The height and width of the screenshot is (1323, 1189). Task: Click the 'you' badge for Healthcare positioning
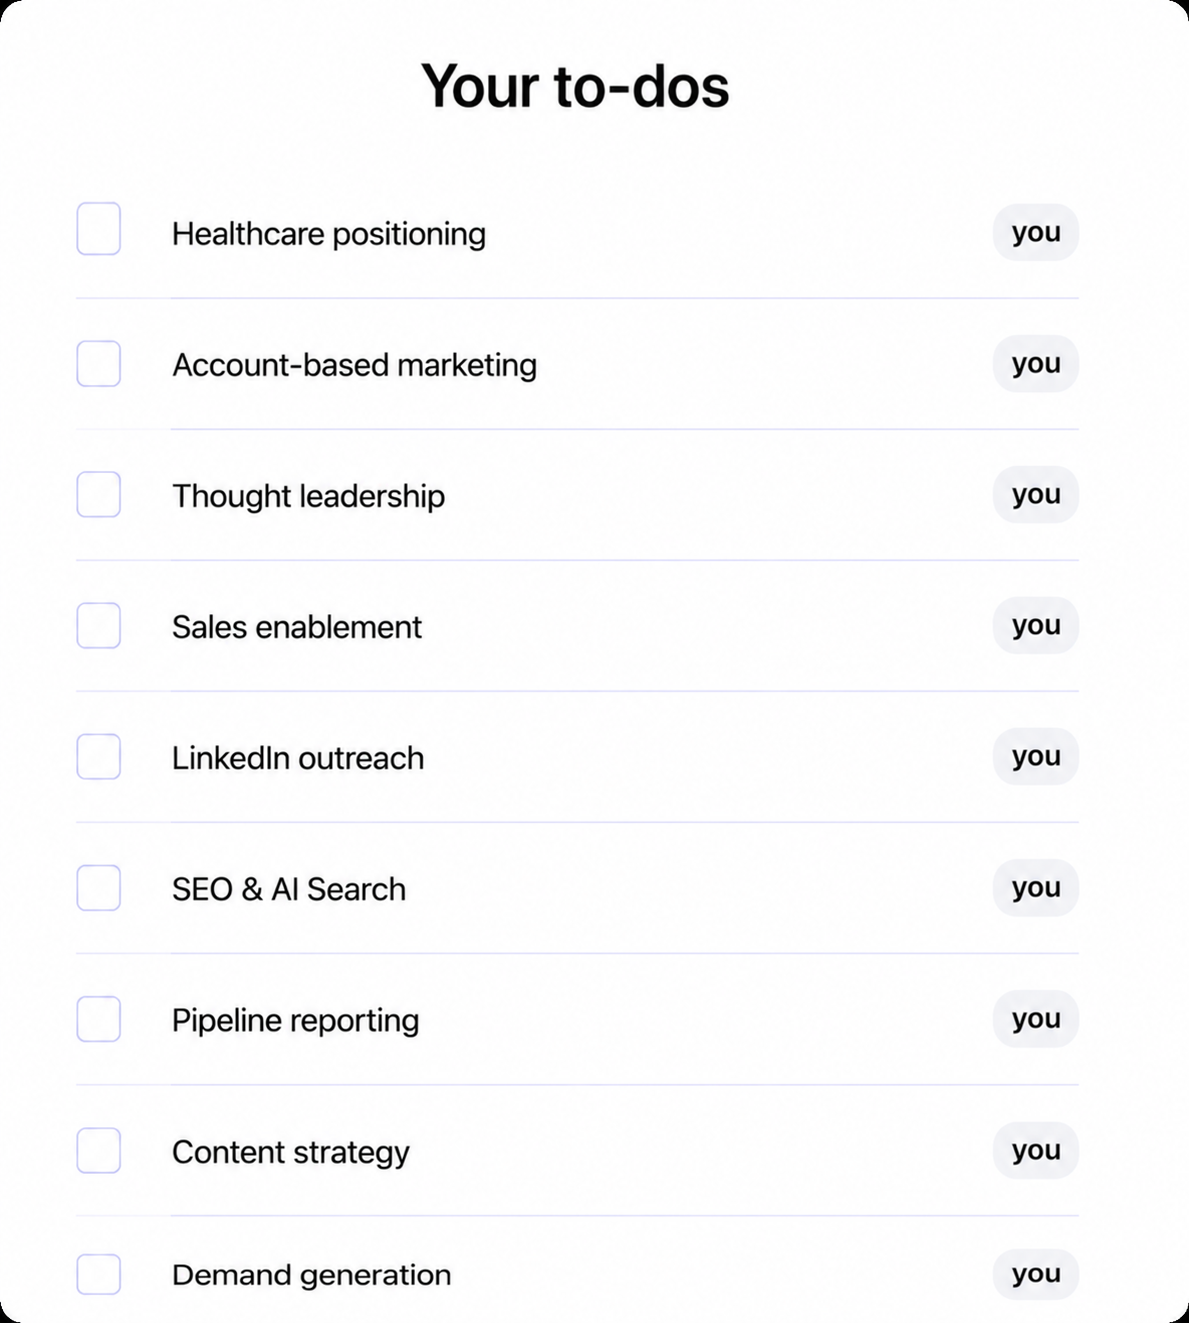click(1036, 232)
